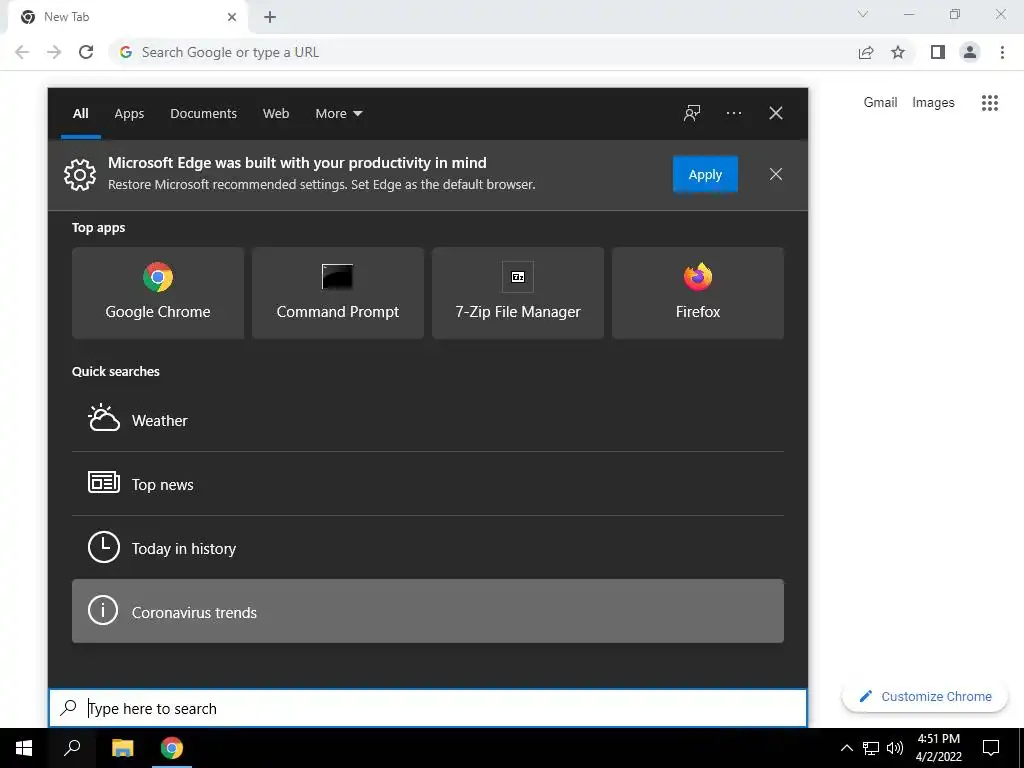Open Gmail link
Screen dimensions: 1024x768
pos(880,103)
